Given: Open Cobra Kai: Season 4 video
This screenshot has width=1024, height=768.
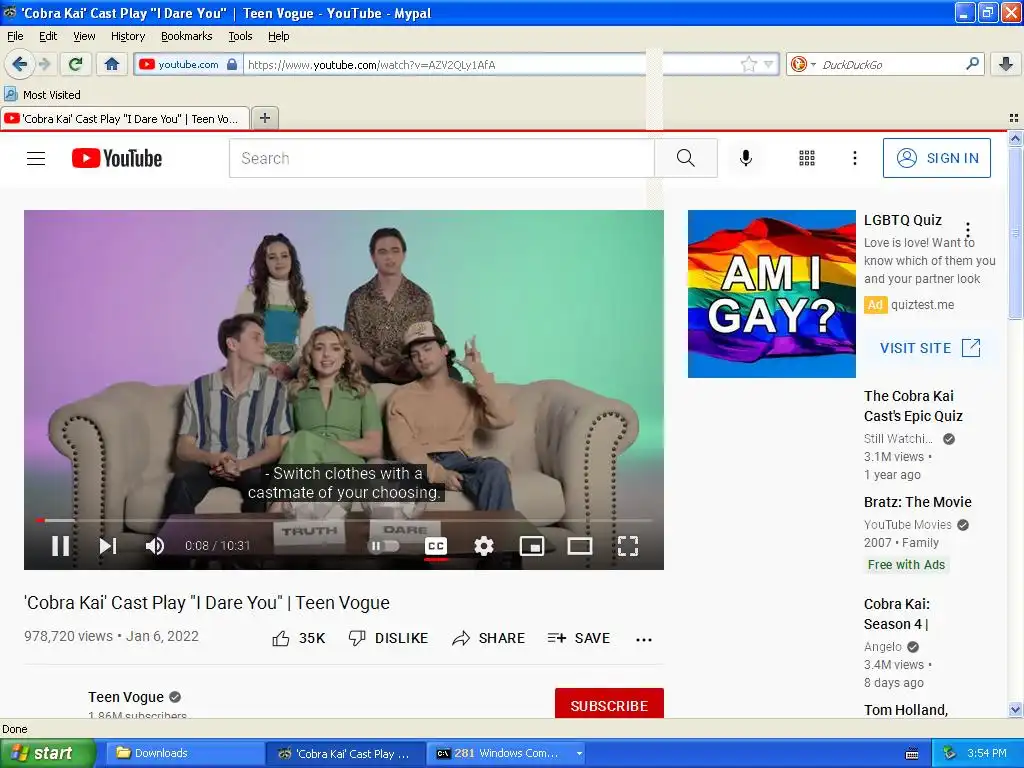Looking at the screenshot, I should (x=897, y=614).
